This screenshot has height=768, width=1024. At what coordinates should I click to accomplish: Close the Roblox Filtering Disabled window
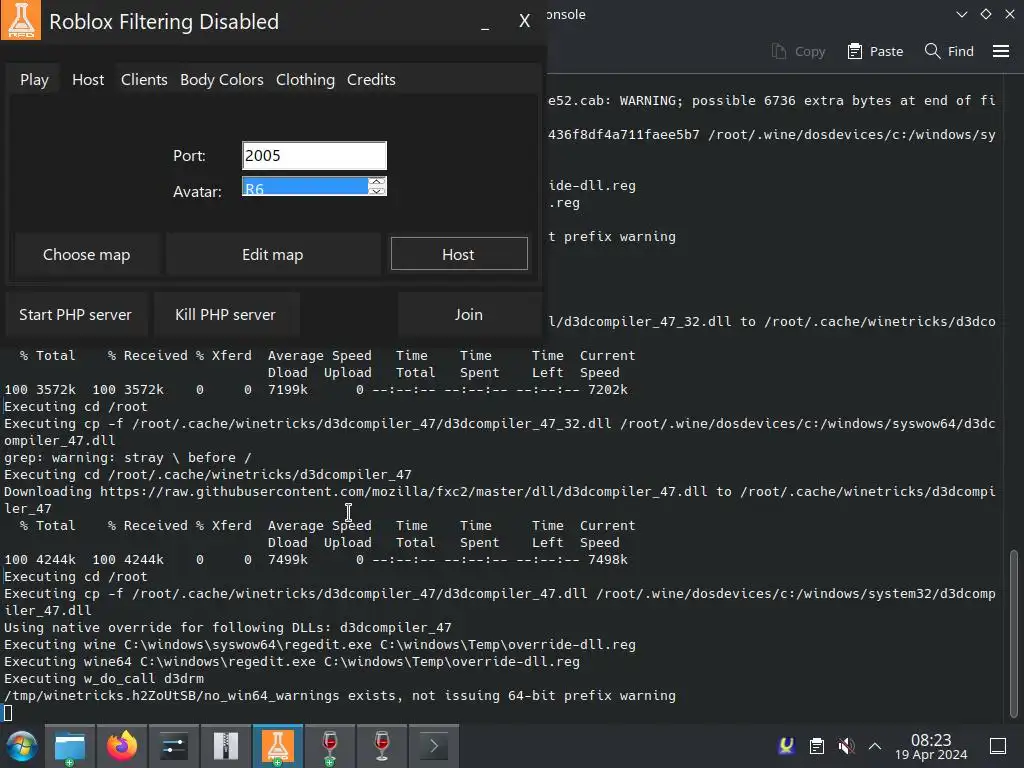pos(524,21)
